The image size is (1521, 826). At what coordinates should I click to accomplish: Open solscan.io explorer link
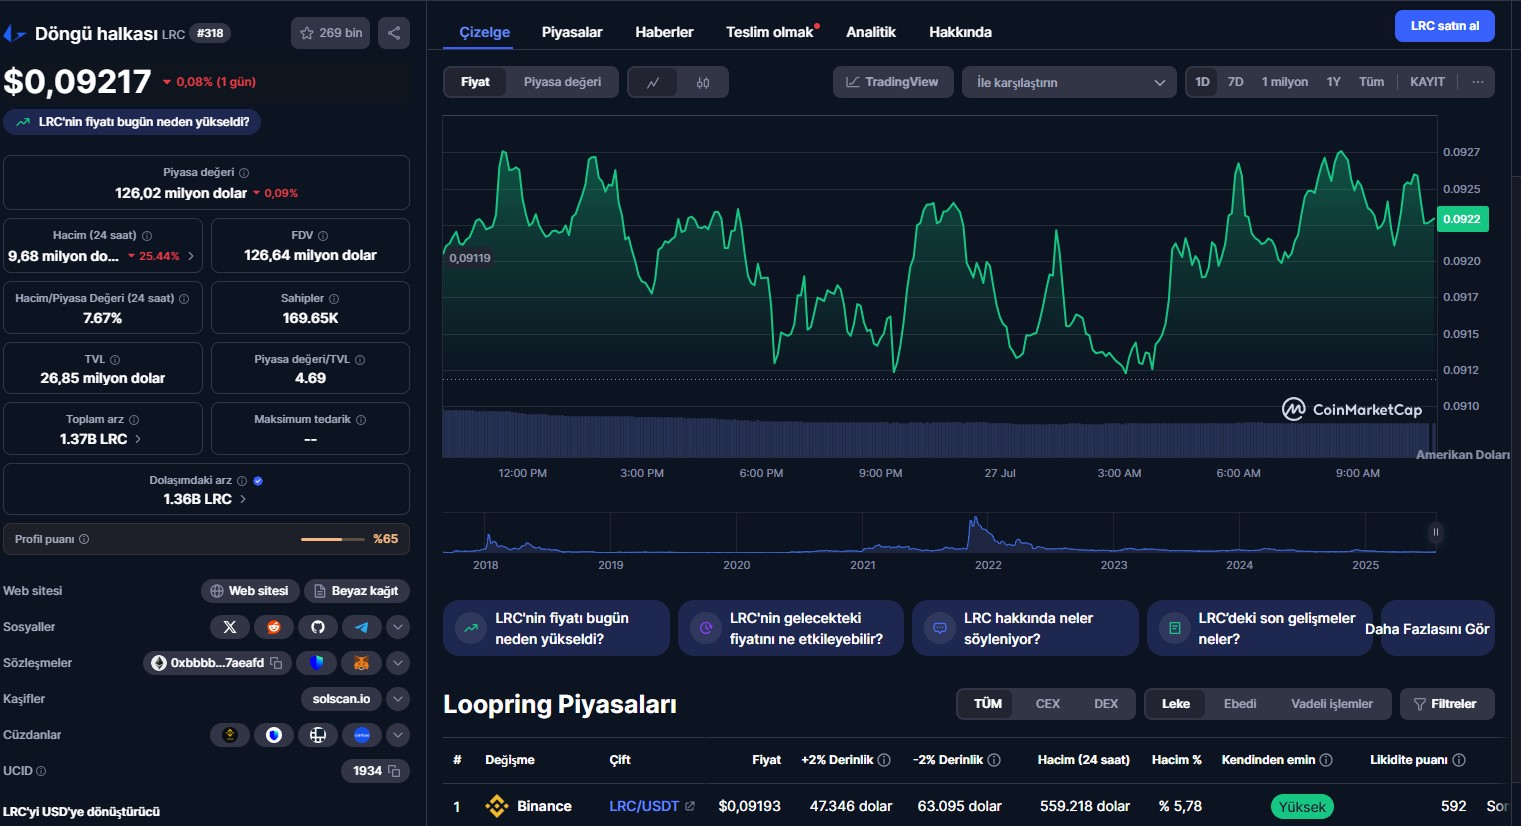pos(341,699)
